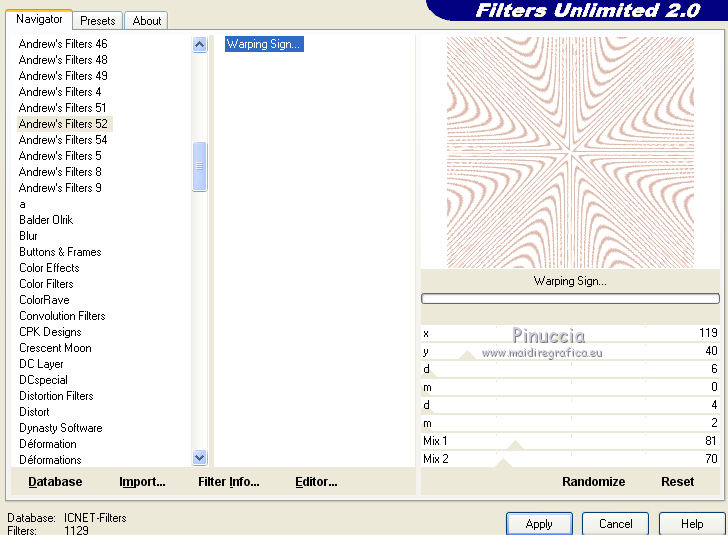Click the Import... button
The image size is (728, 535).
point(142,482)
